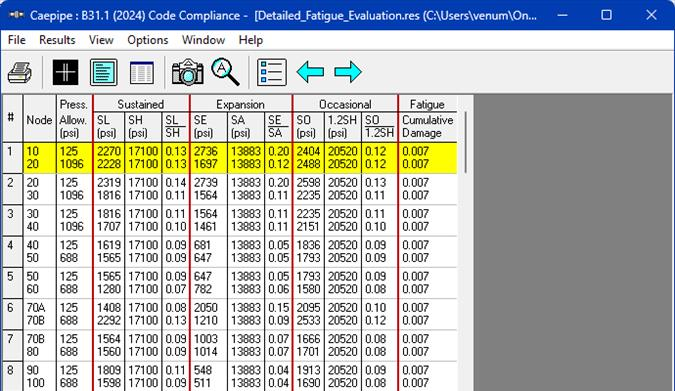The height and width of the screenshot is (391, 675).
Task: Click node 70A in row 6
Action: click(x=36, y=308)
